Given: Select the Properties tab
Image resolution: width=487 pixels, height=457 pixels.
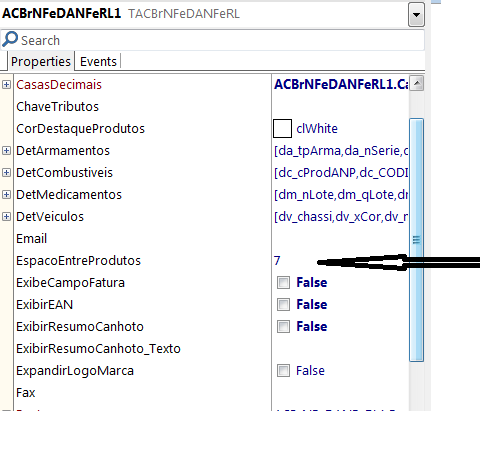Looking at the screenshot, I should tap(41, 62).
